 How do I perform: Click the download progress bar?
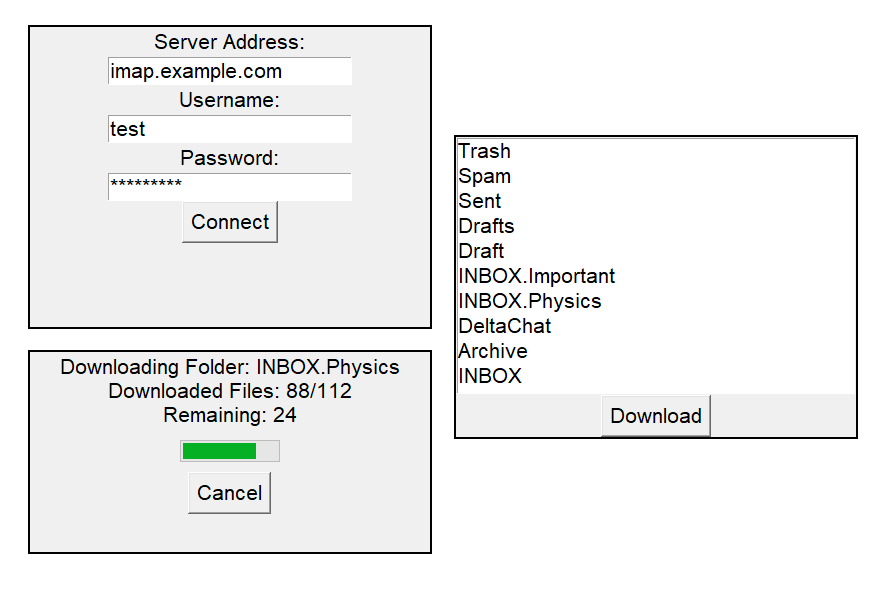coord(229,450)
